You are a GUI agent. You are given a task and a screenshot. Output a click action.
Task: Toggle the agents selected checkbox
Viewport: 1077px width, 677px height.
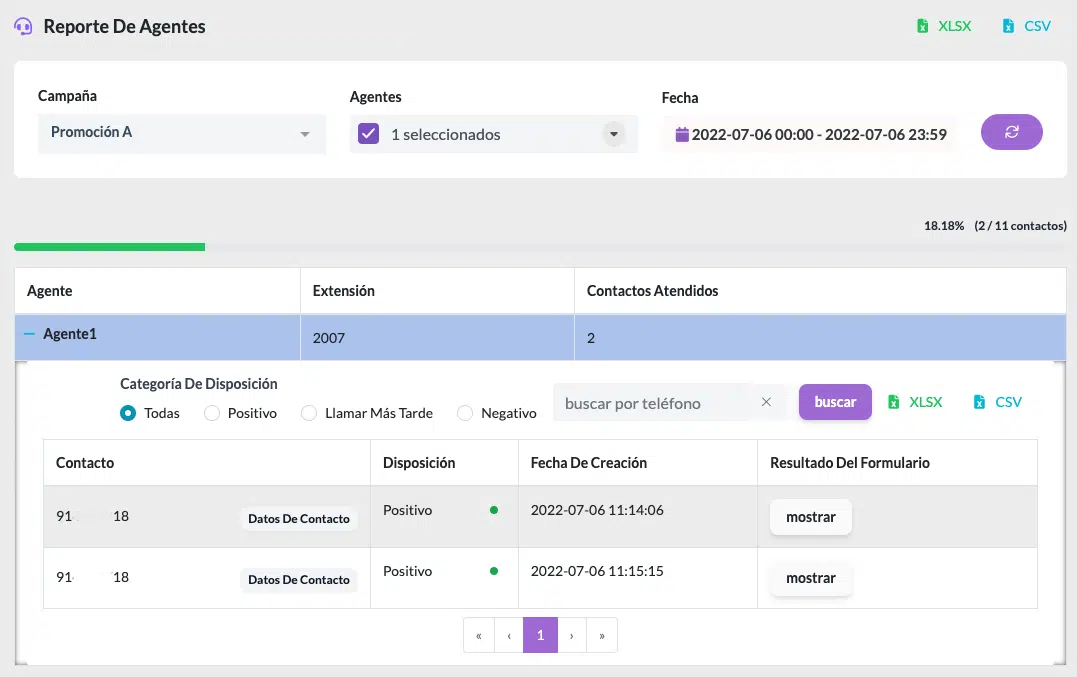369,133
